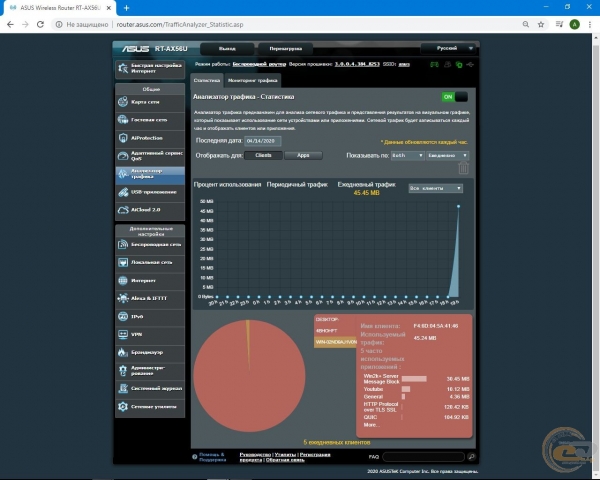Viewport: 600px width, 480px height.
Task: Click the peak data point on traffic graph
Action: coord(458,206)
